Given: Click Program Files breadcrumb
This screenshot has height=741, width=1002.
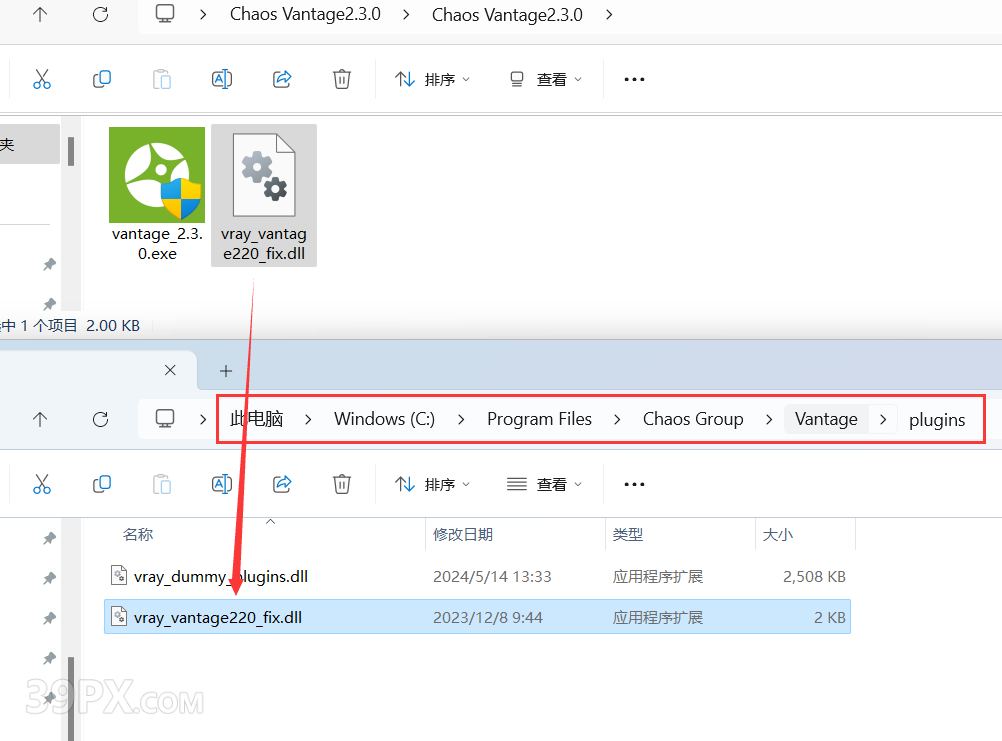Looking at the screenshot, I should point(539,419).
